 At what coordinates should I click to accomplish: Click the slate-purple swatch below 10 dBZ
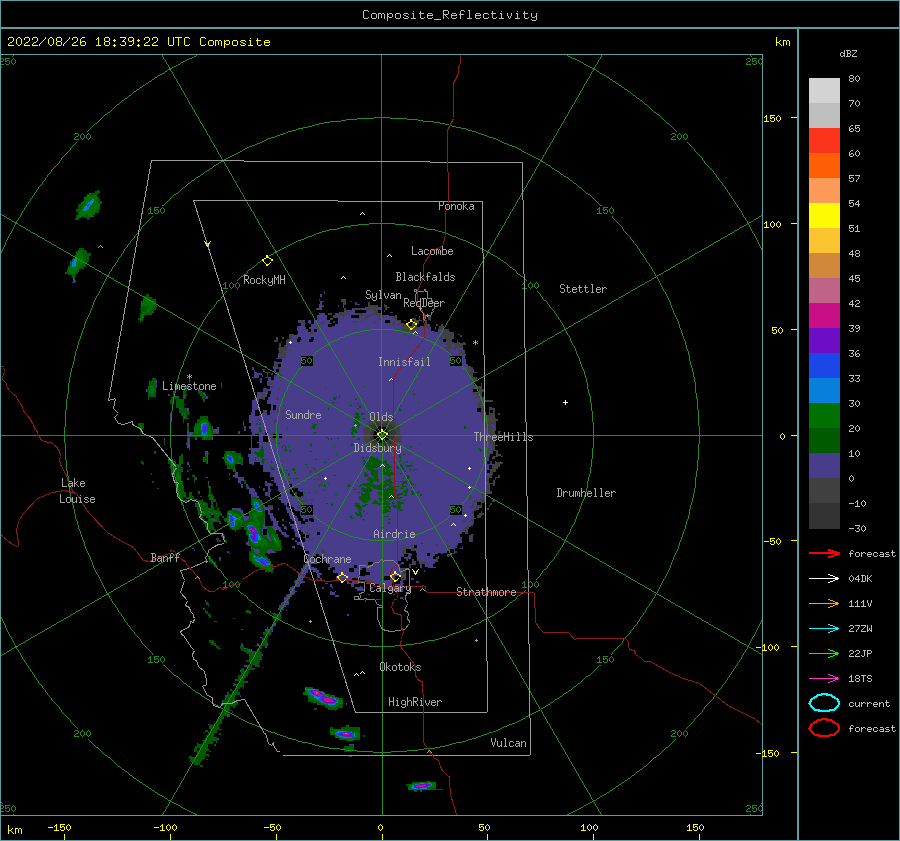824,465
